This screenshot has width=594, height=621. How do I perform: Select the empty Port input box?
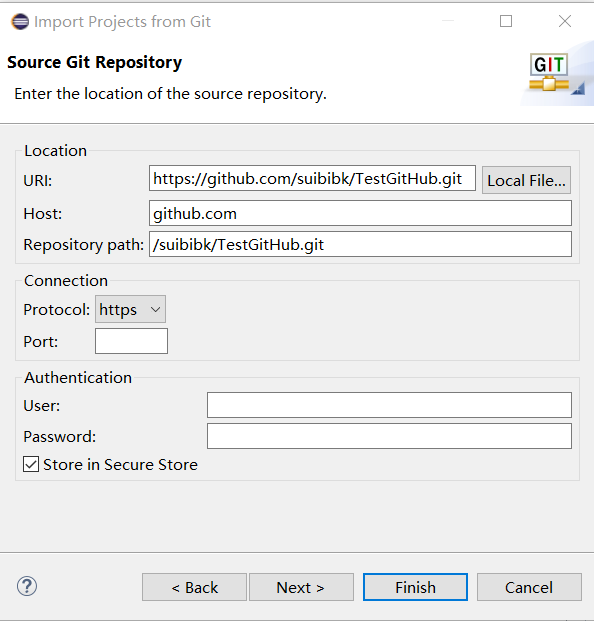click(x=131, y=341)
